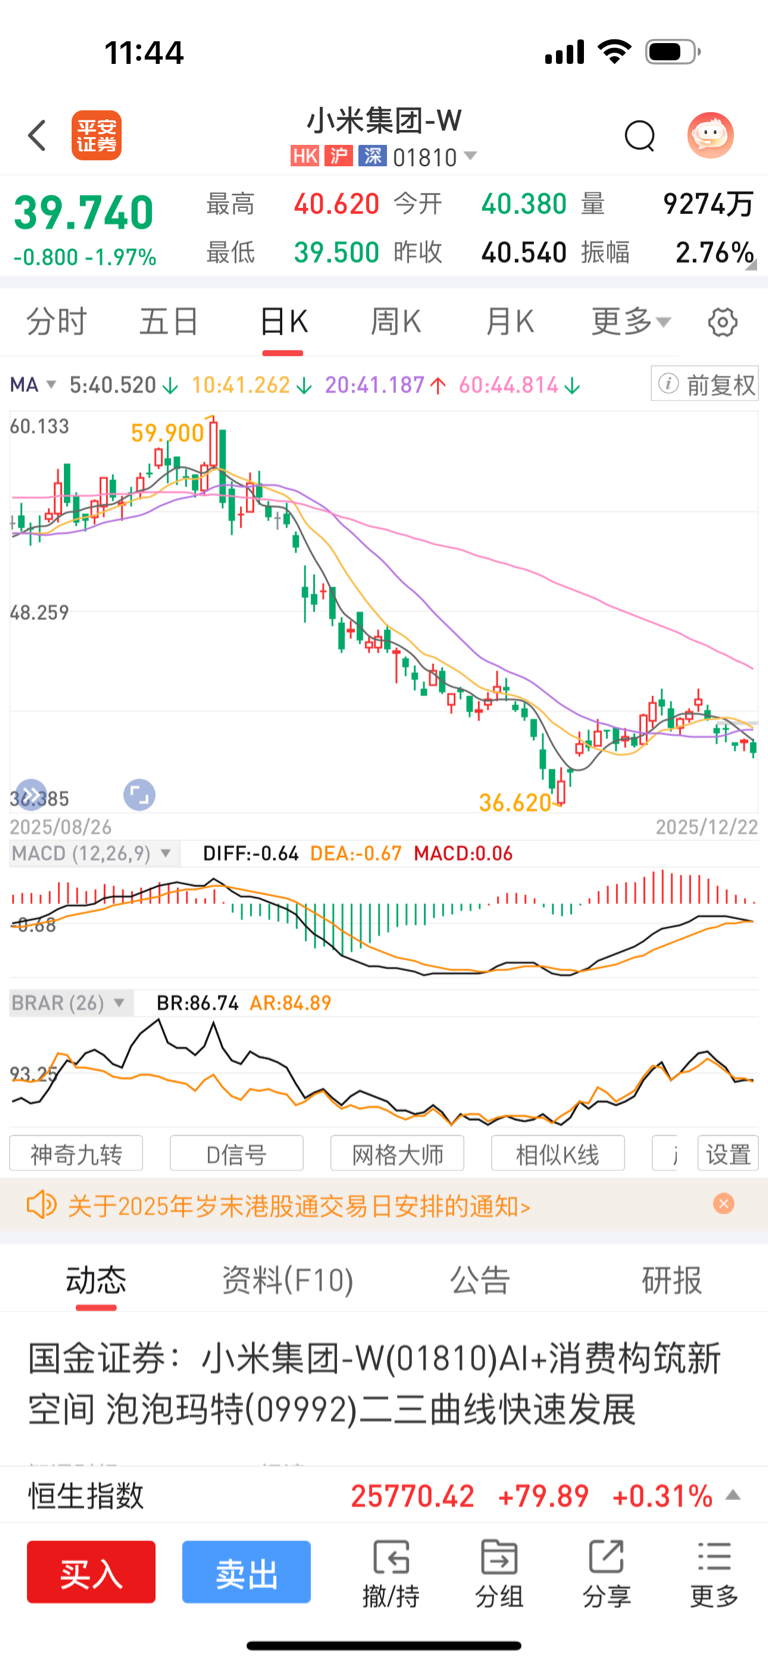
Task: Open 关于2025年岁末港股通交易日安排的通知 link
Action: [299, 1205]
